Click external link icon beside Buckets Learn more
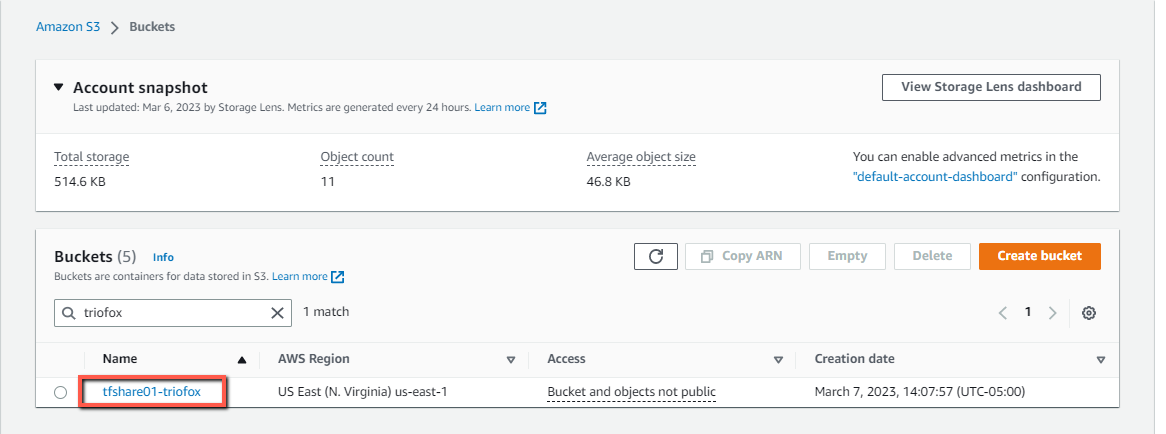Viewport: 1166px width, 434px height. [x=338, y=276]
